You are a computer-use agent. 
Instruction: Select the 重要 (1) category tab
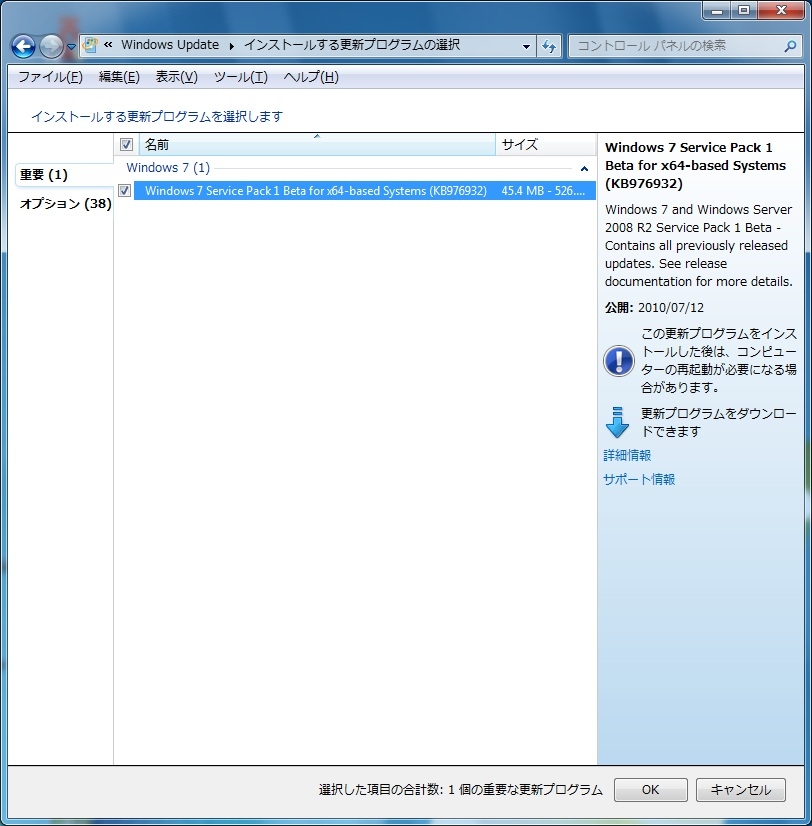[64, 174]
